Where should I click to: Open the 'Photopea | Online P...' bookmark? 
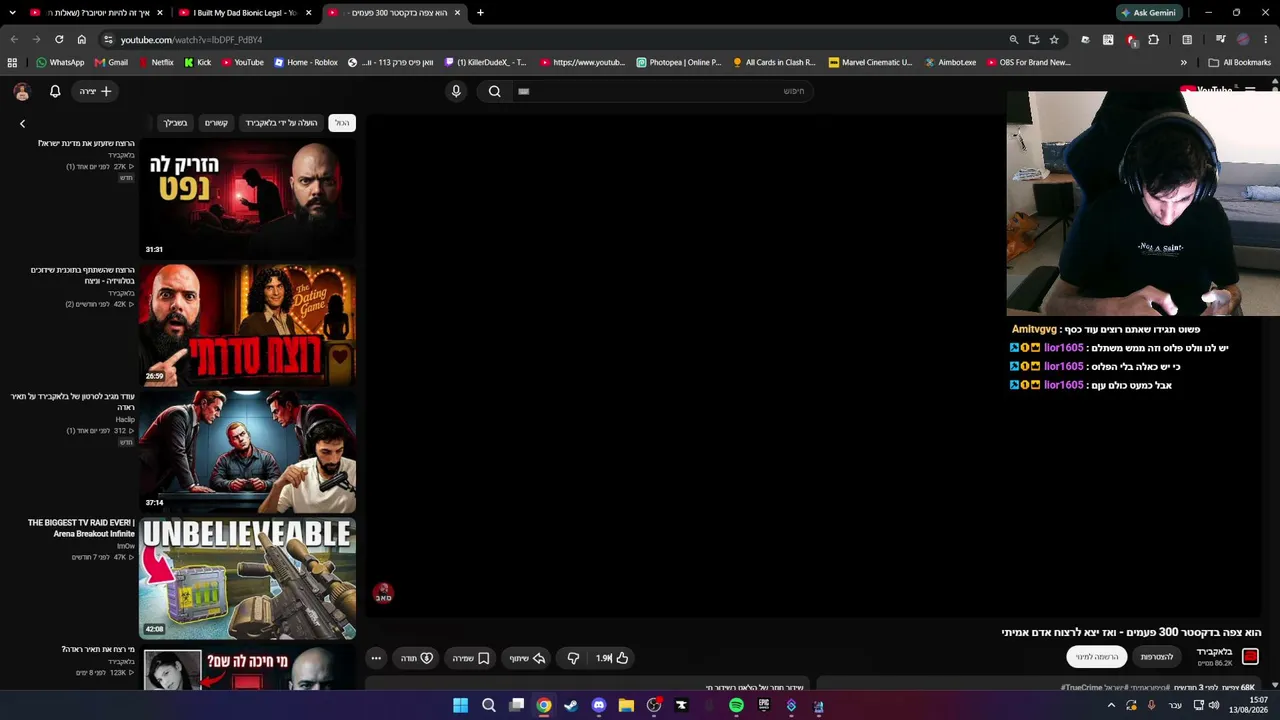coord(678,62)
